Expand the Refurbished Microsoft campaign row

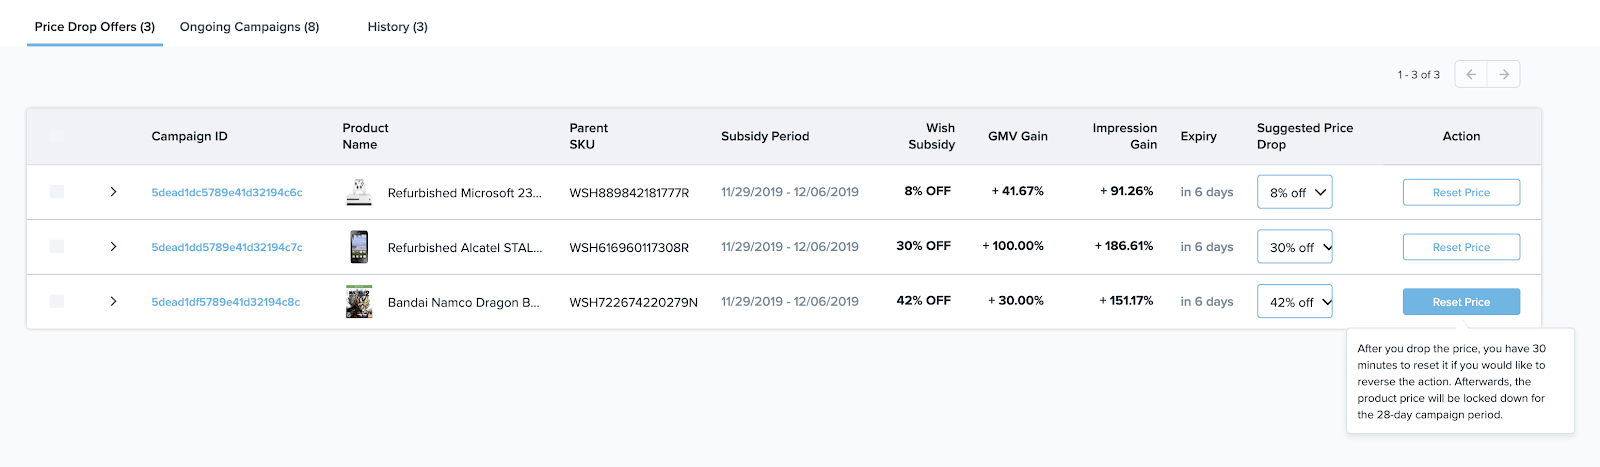pyautogui.click(x=113, y=192)
